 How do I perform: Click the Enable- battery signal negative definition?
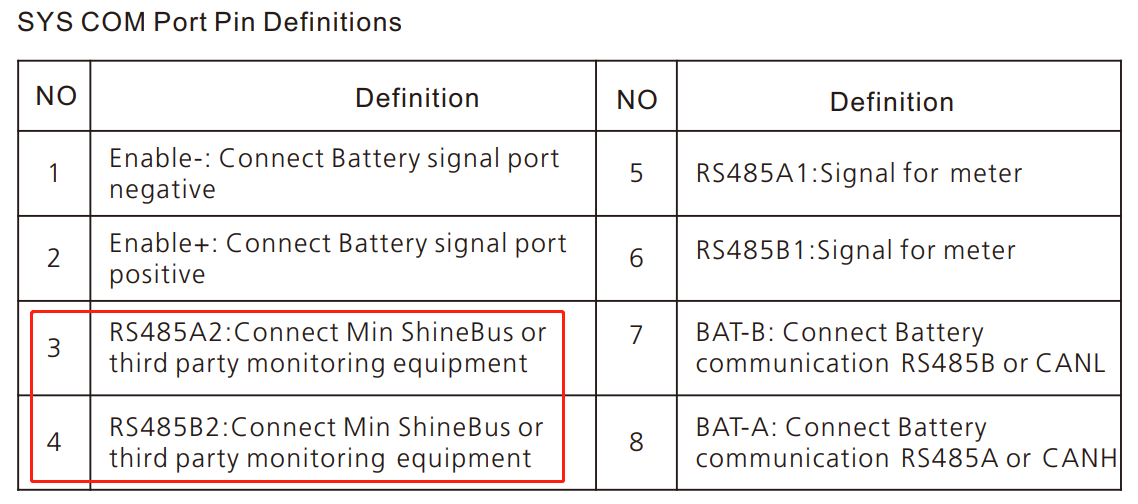[x=334, y=174]
